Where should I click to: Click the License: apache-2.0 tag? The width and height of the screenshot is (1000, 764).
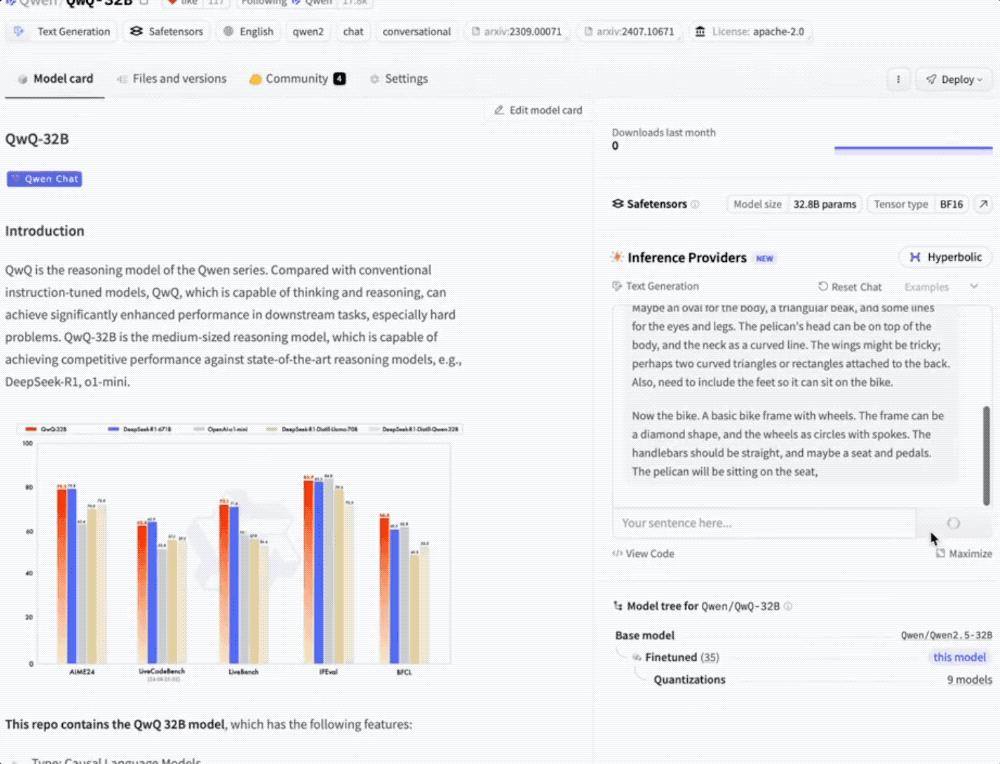coord(749,31)
